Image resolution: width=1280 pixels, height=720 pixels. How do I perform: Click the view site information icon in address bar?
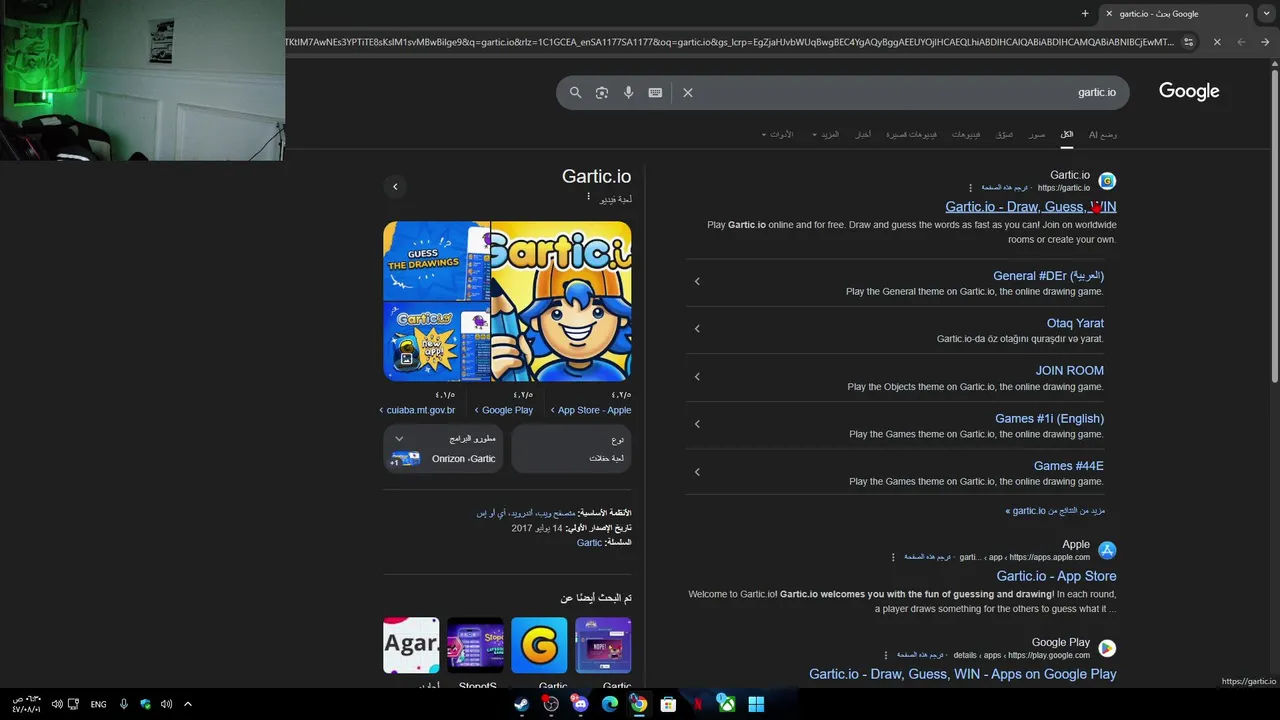coord(1188,42)
